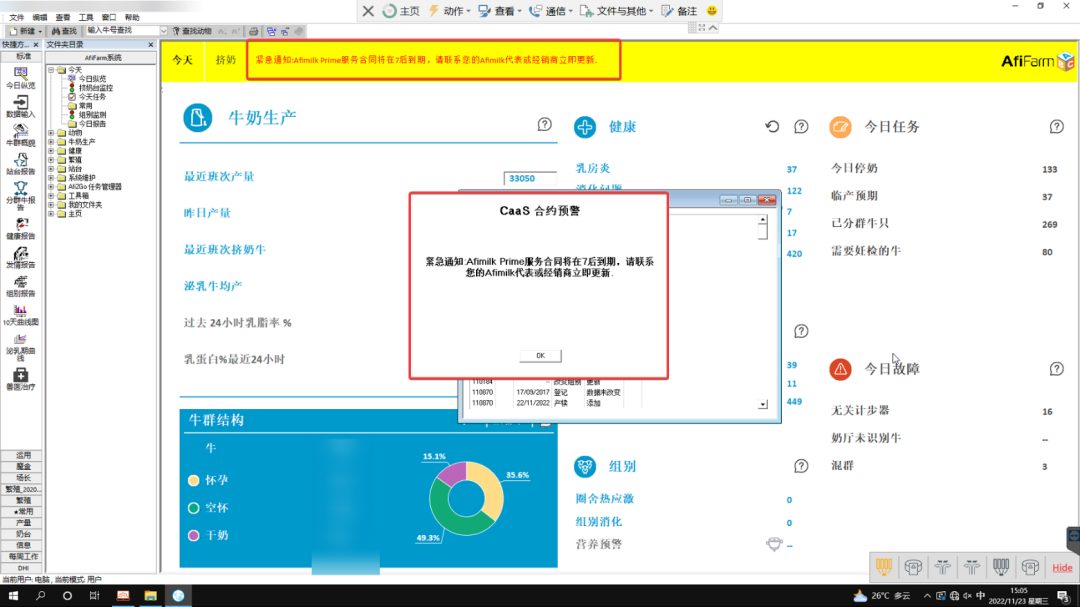This screenshot has height=607, width=1080.
Task: Switch to the 今天 tab
Action: pyautogui.click(x=183, y=60)
